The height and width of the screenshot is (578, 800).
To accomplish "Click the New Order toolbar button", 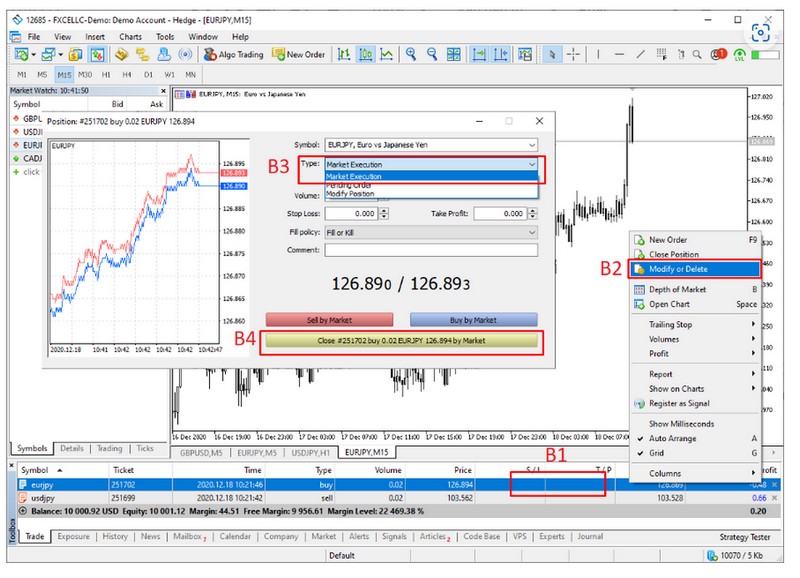I will coord(299,54).
